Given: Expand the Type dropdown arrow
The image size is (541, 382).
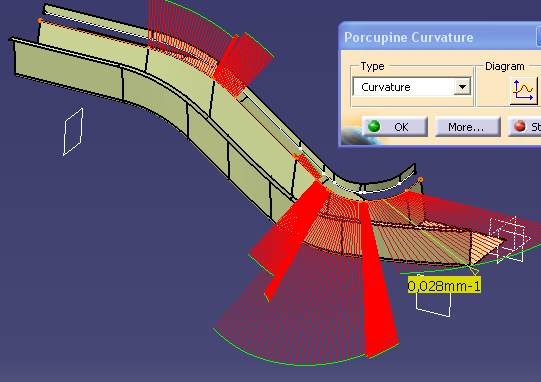Looking at the screenshot, I should [462, 87].
